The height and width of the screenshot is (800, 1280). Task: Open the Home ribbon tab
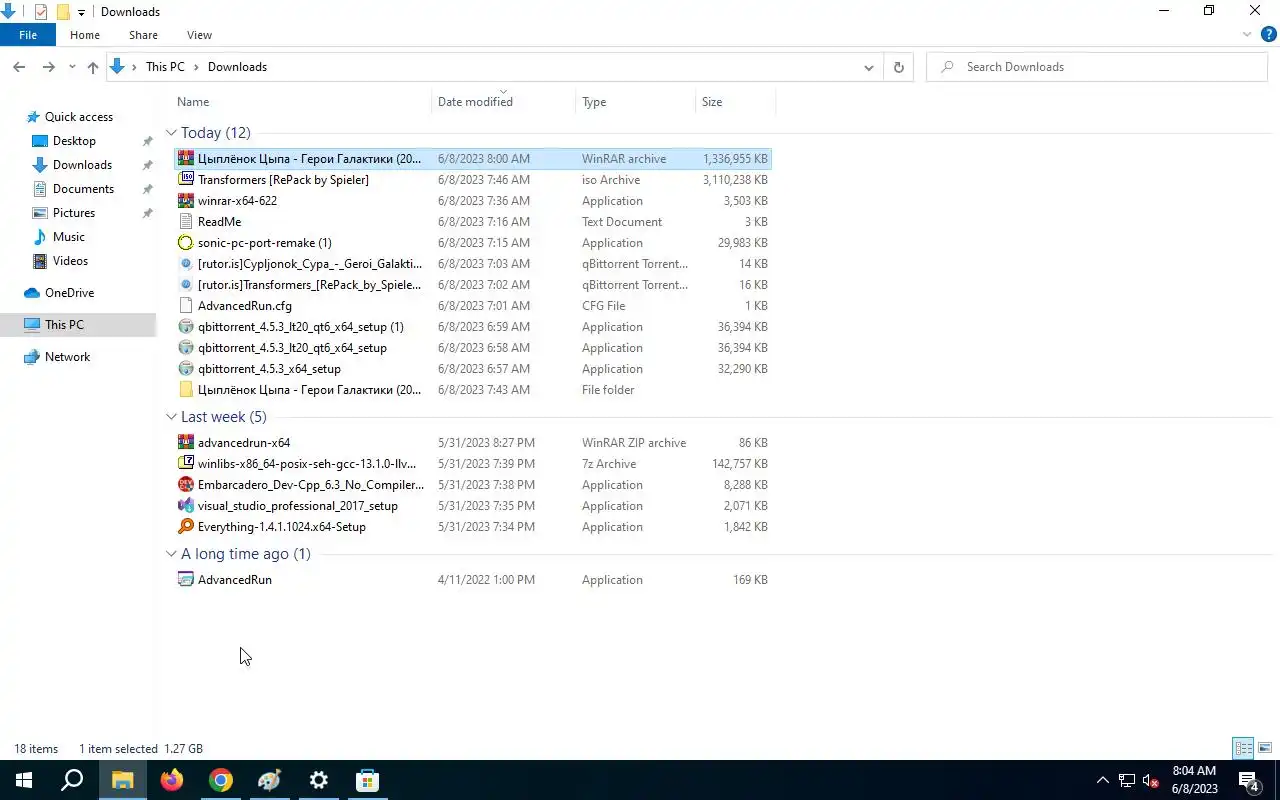pyautogui.click(x=85, y=35)
